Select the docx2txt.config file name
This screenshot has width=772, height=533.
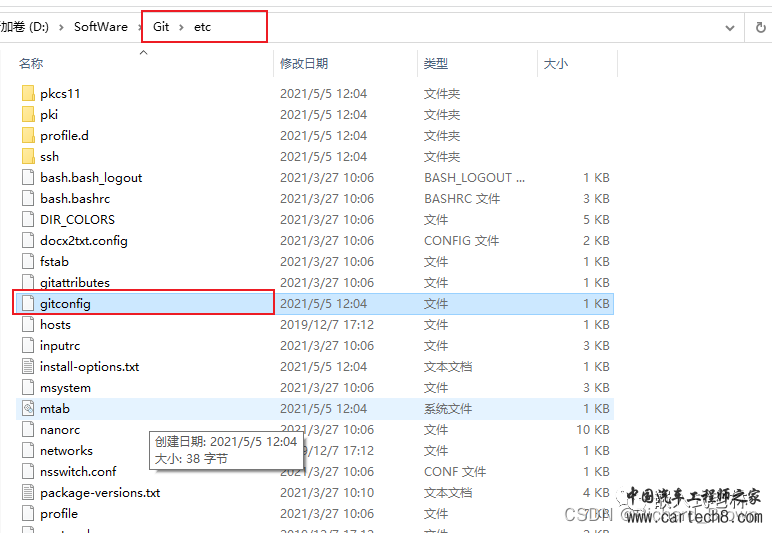click(x=84, y=241)
